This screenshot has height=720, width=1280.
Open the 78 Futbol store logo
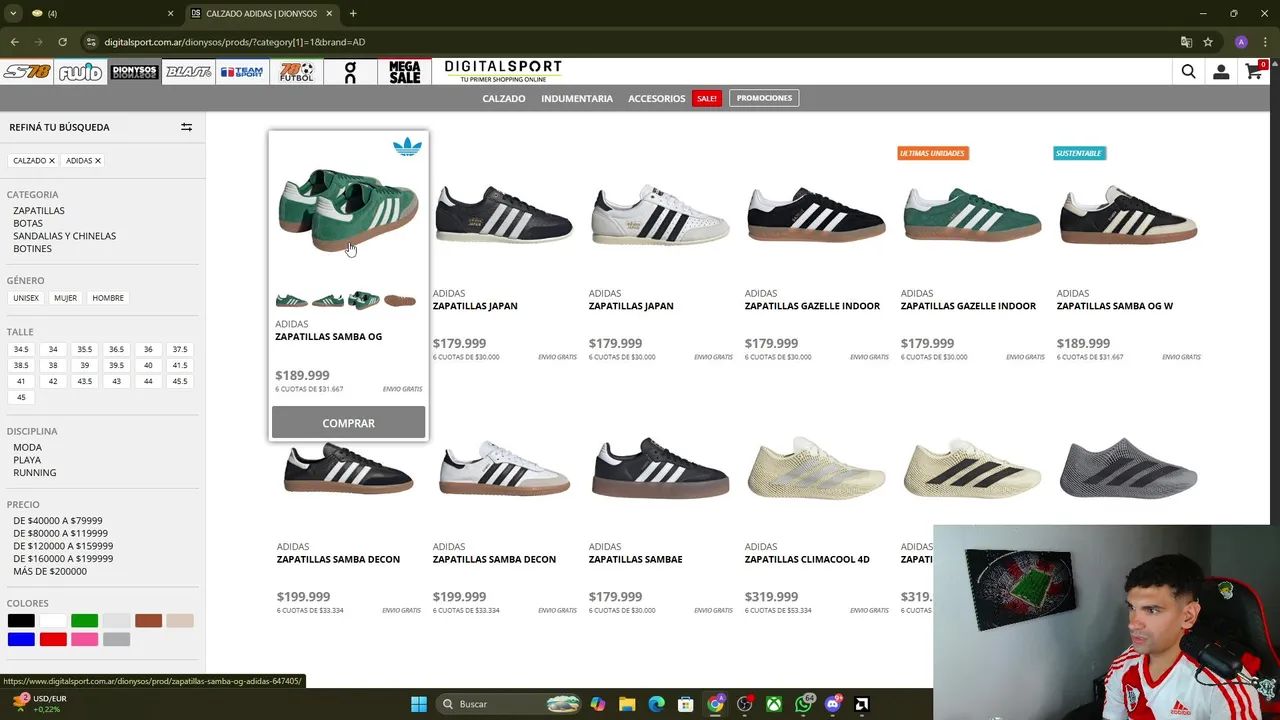click(x=296, y=72)
